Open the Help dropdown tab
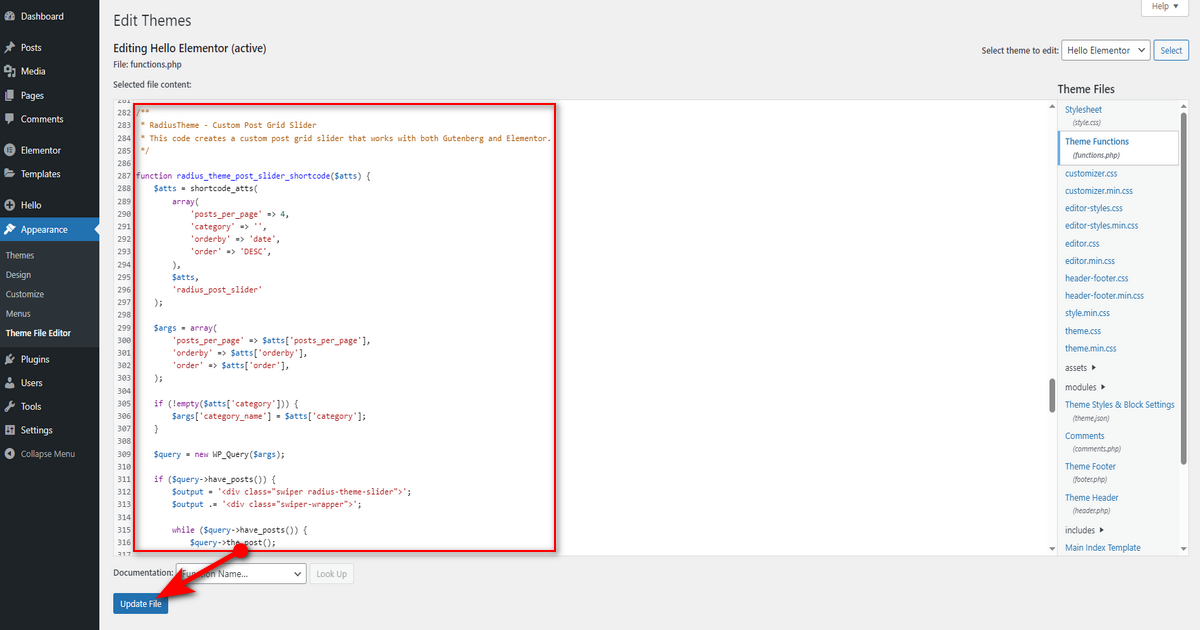 pyautogui.click(x=1165, y=7)
